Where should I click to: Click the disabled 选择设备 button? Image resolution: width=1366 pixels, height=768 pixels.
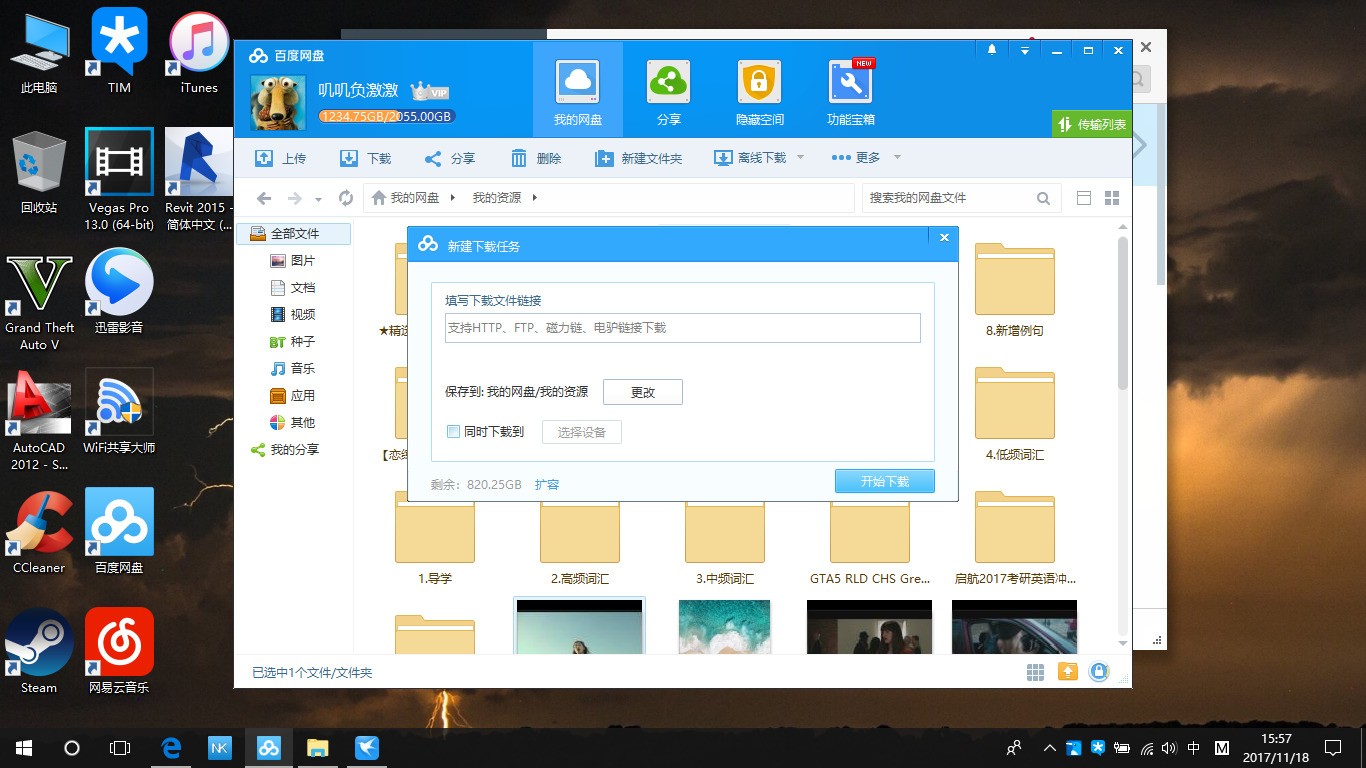coord(582,432)
